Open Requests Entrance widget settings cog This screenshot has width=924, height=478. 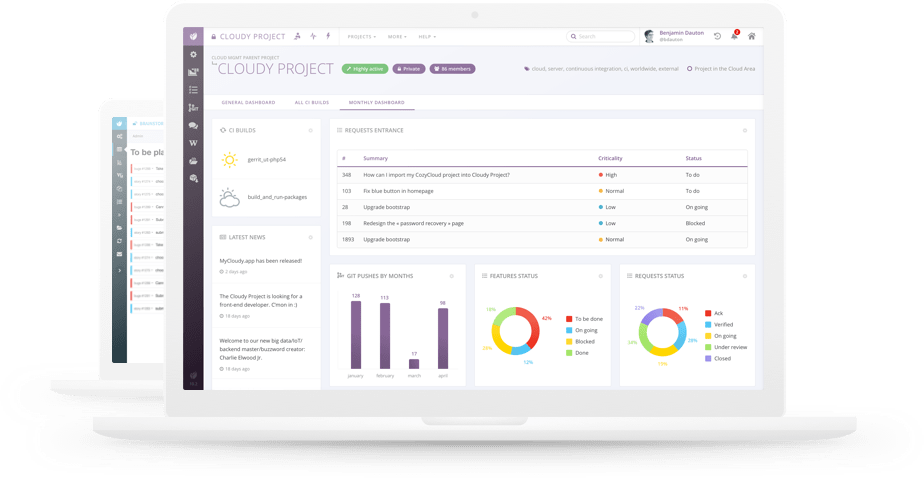tap(745, 130)
